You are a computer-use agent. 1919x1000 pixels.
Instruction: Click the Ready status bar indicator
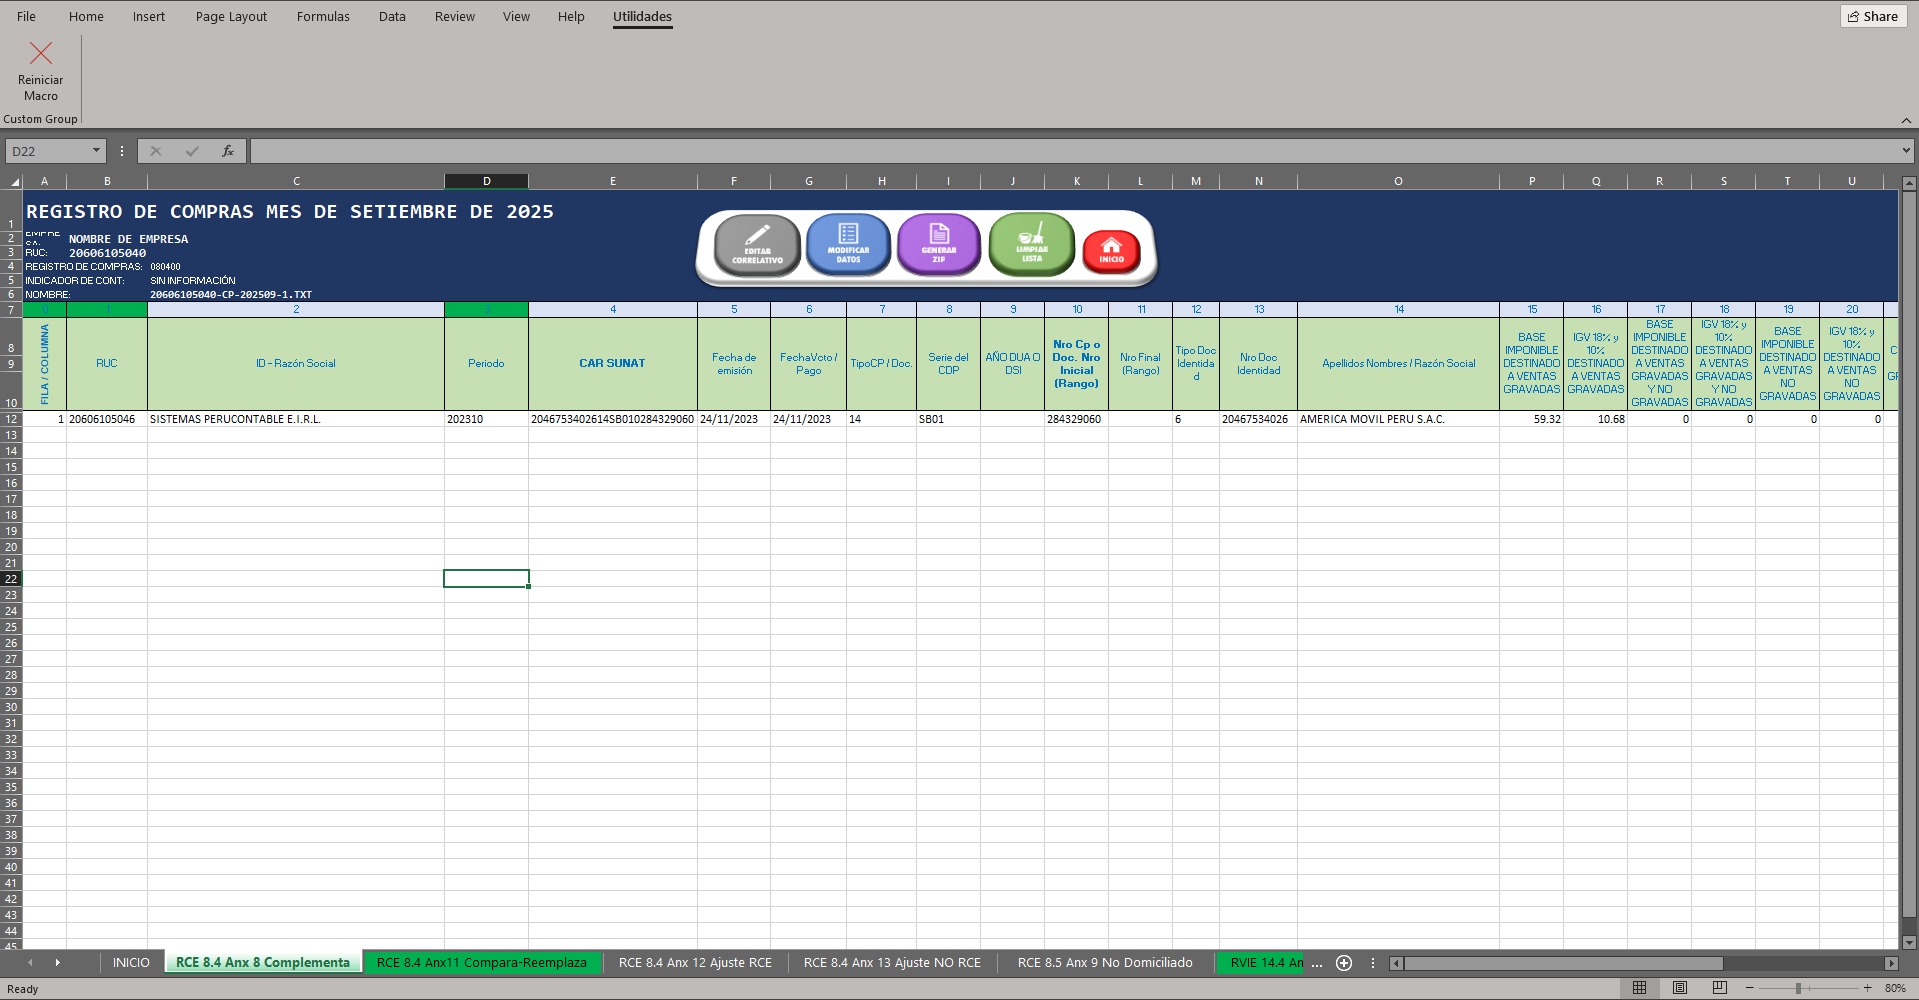click(x=22, y=989)
